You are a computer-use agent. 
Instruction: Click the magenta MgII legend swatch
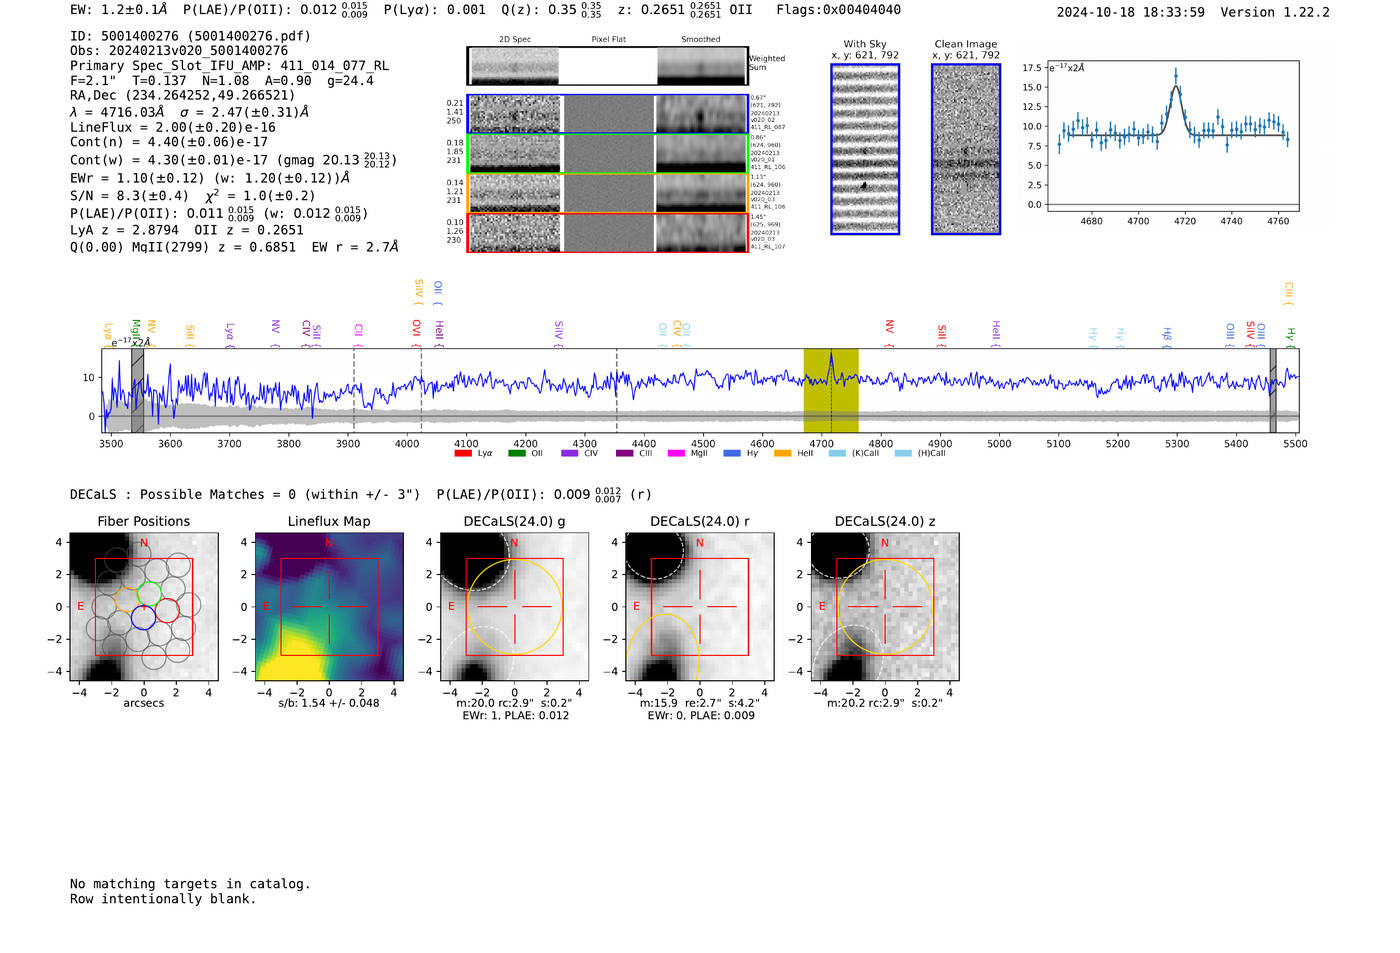coord(676,453)
